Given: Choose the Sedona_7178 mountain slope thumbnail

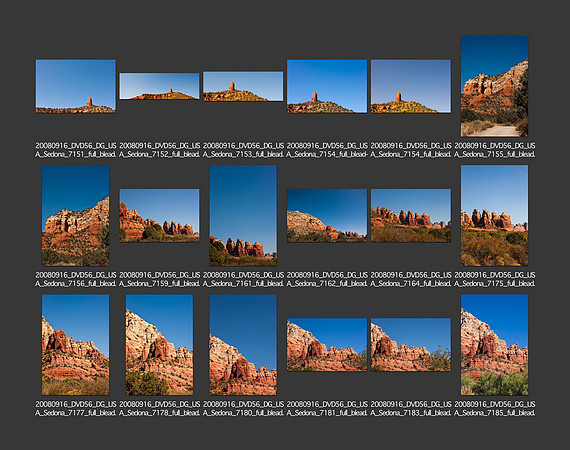Looking at the screenshot, I should [x=159, y=345].
